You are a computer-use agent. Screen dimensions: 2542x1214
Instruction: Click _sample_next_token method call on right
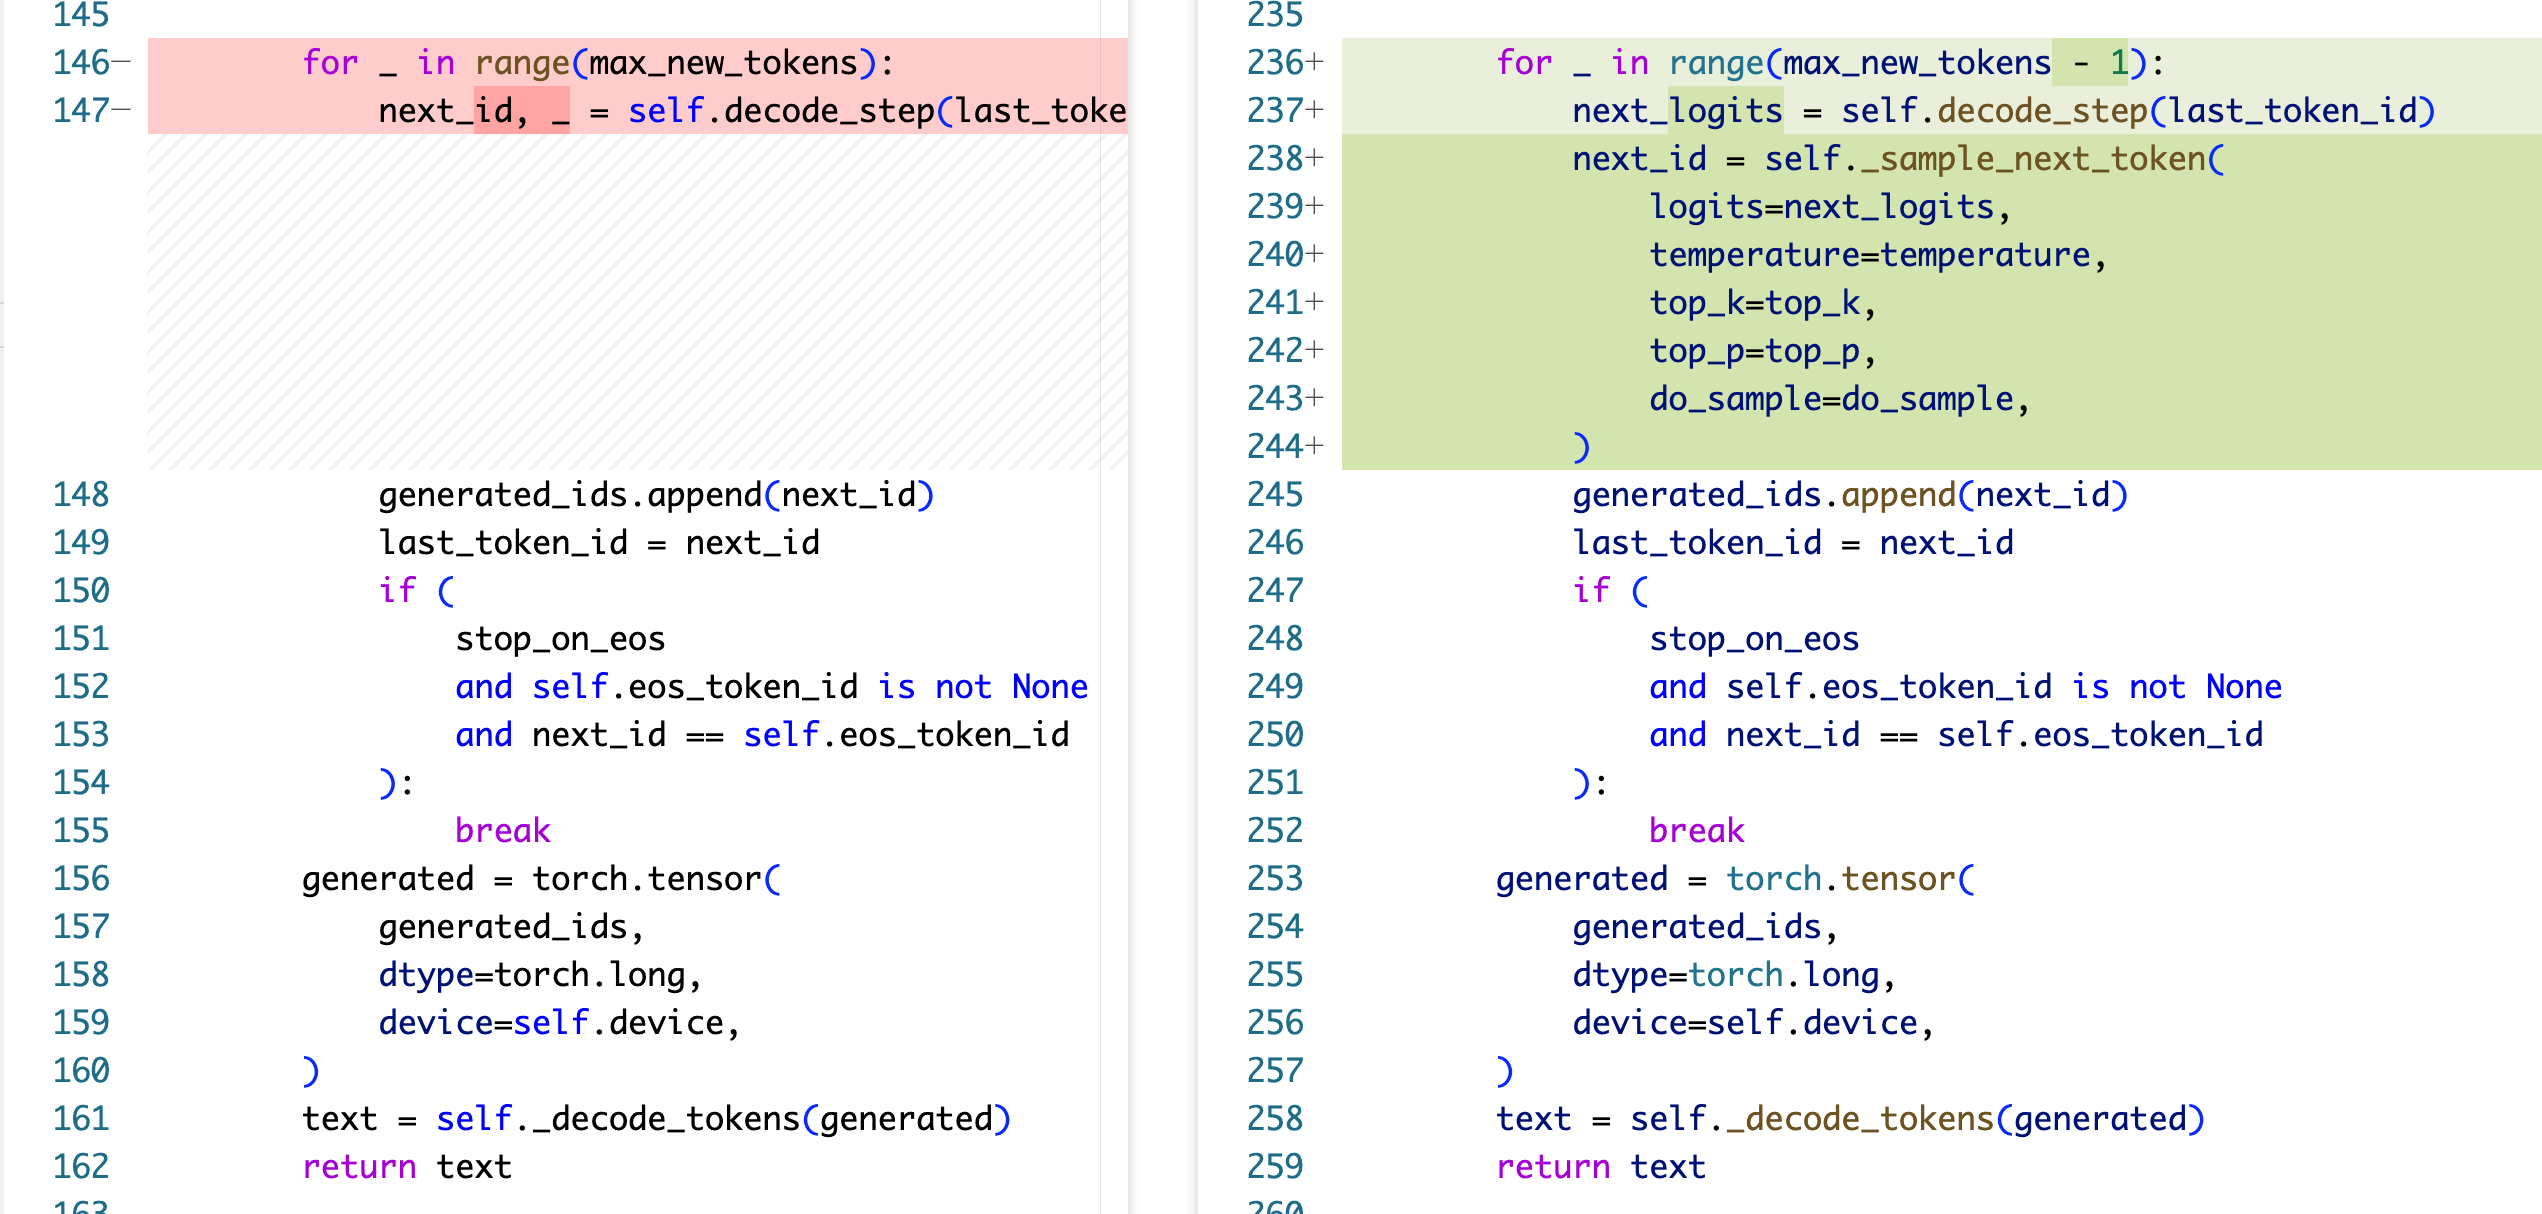[2034, 158]
